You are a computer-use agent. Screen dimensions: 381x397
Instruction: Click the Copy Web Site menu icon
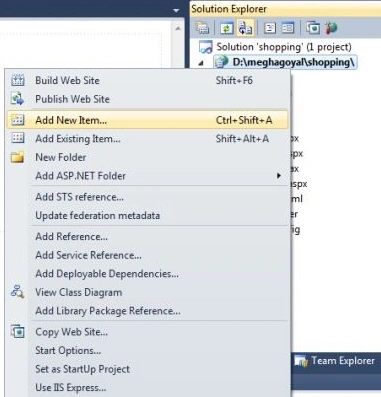tap(18, 332)
